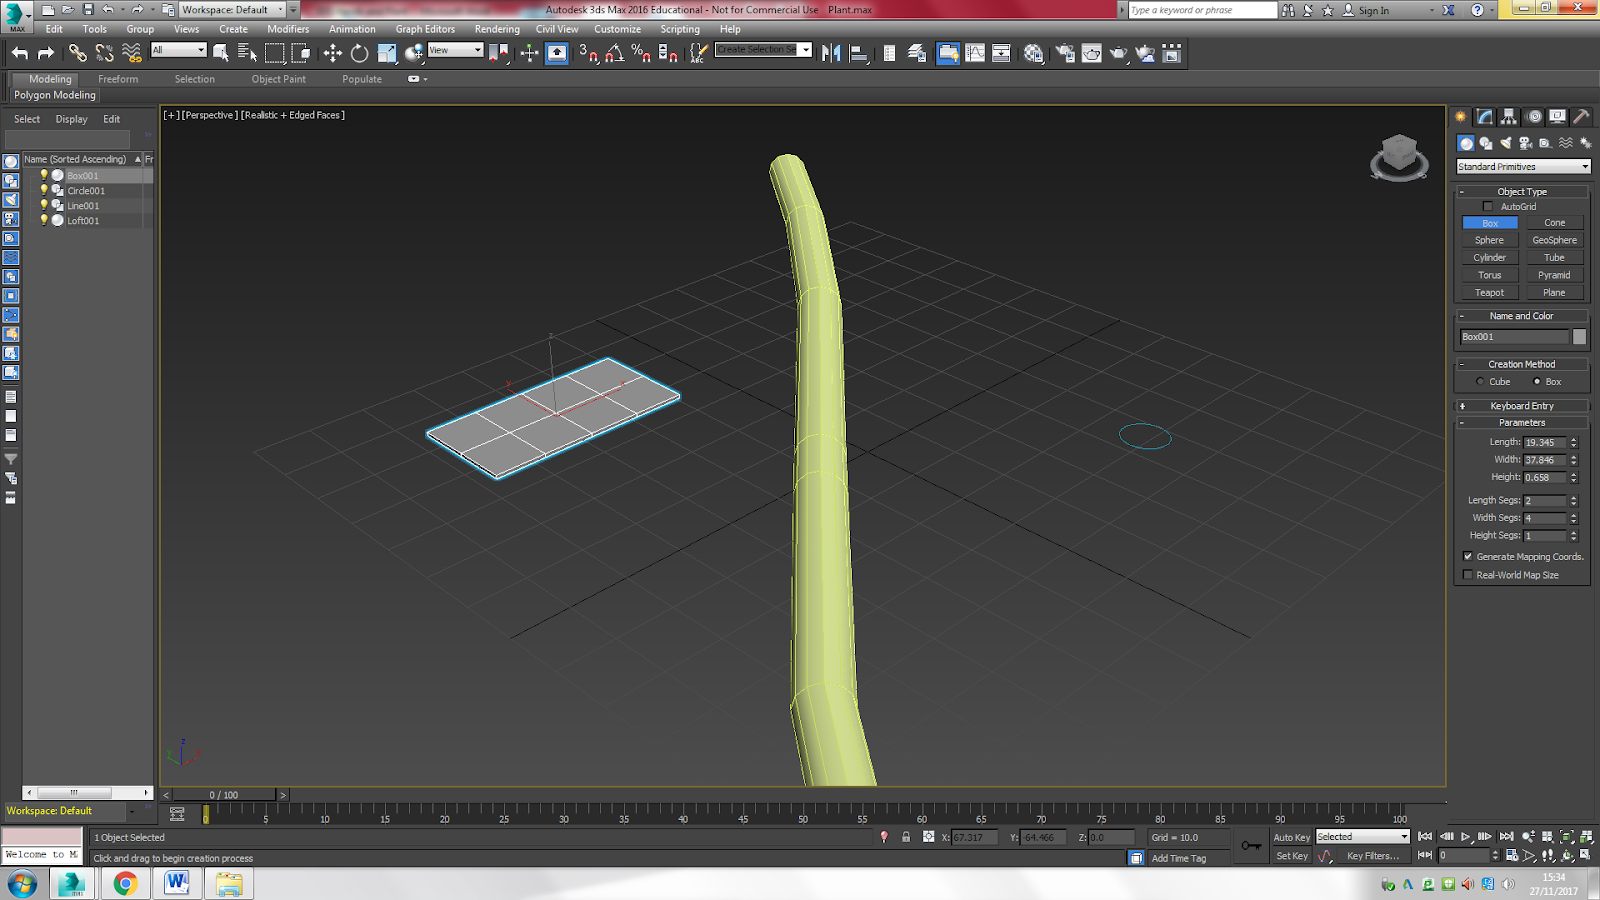Activate the Select and Scale tool

click(x=386, y=53)
